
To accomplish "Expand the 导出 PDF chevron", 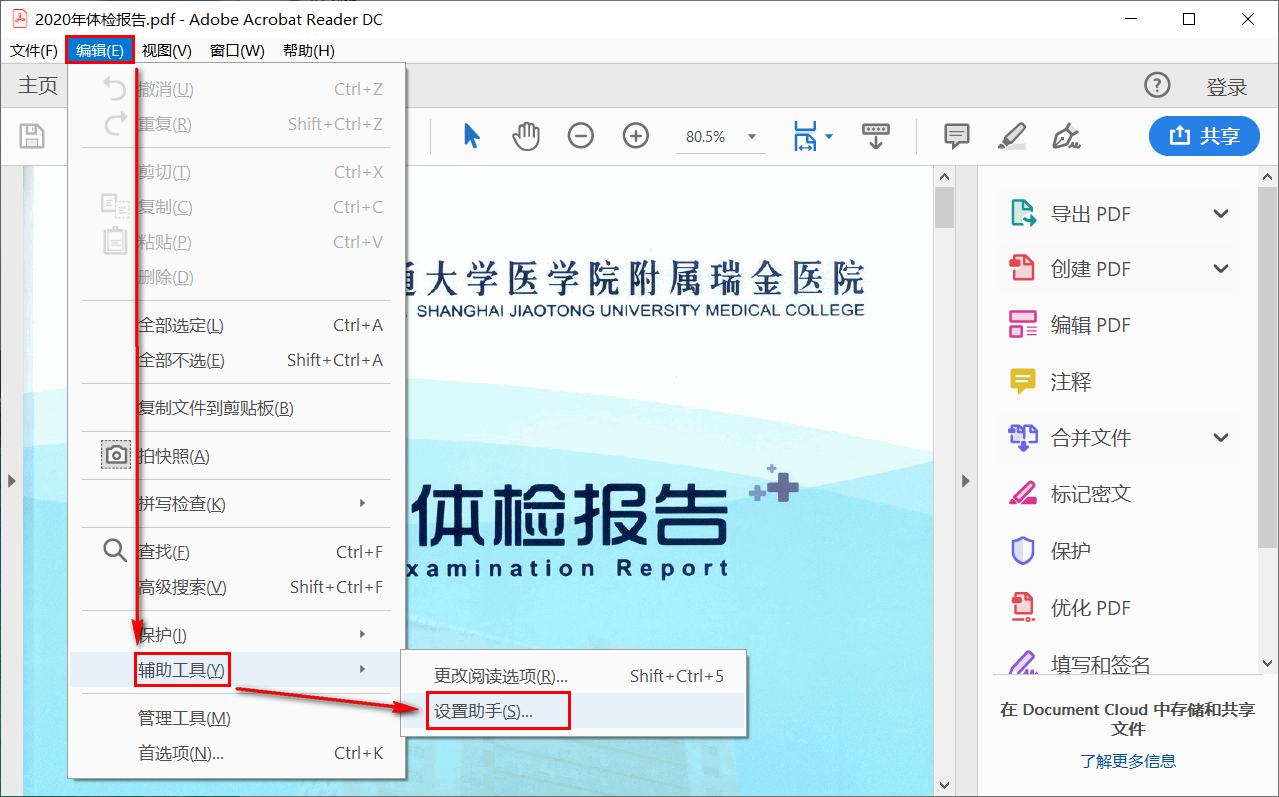I will [1220, 213].
